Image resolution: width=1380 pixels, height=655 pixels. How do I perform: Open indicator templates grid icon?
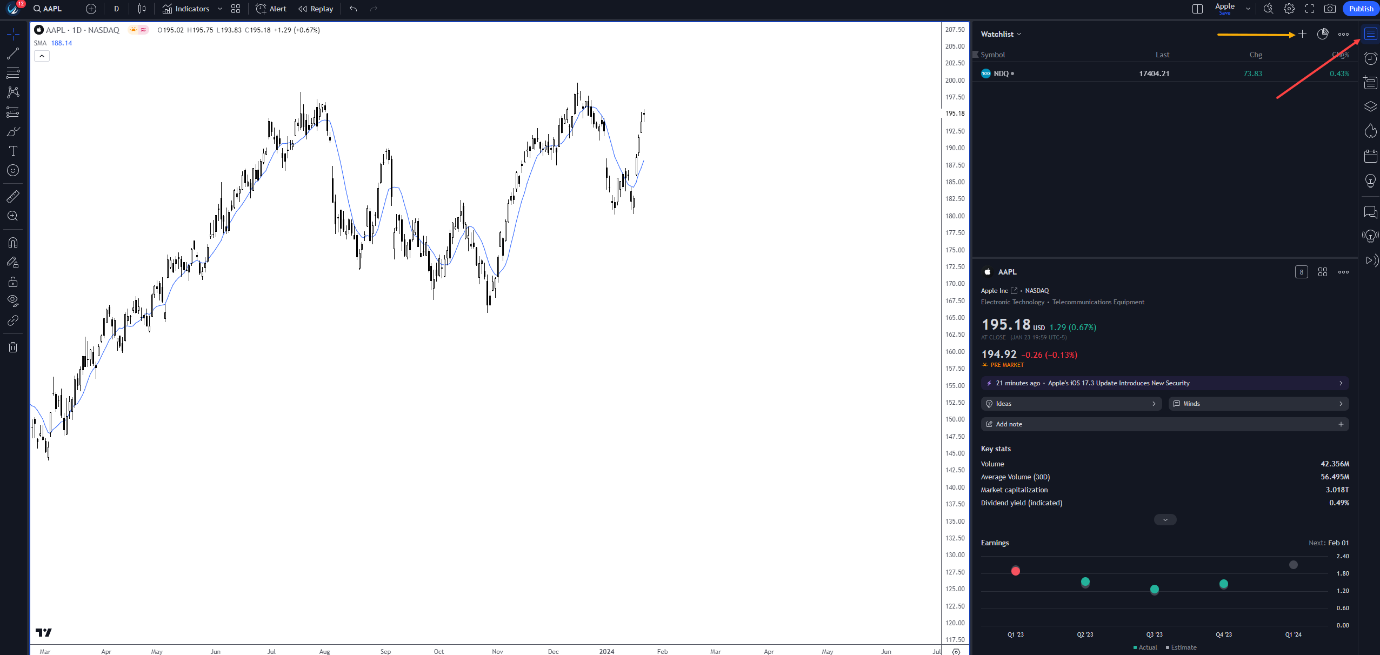pos(236,8)
